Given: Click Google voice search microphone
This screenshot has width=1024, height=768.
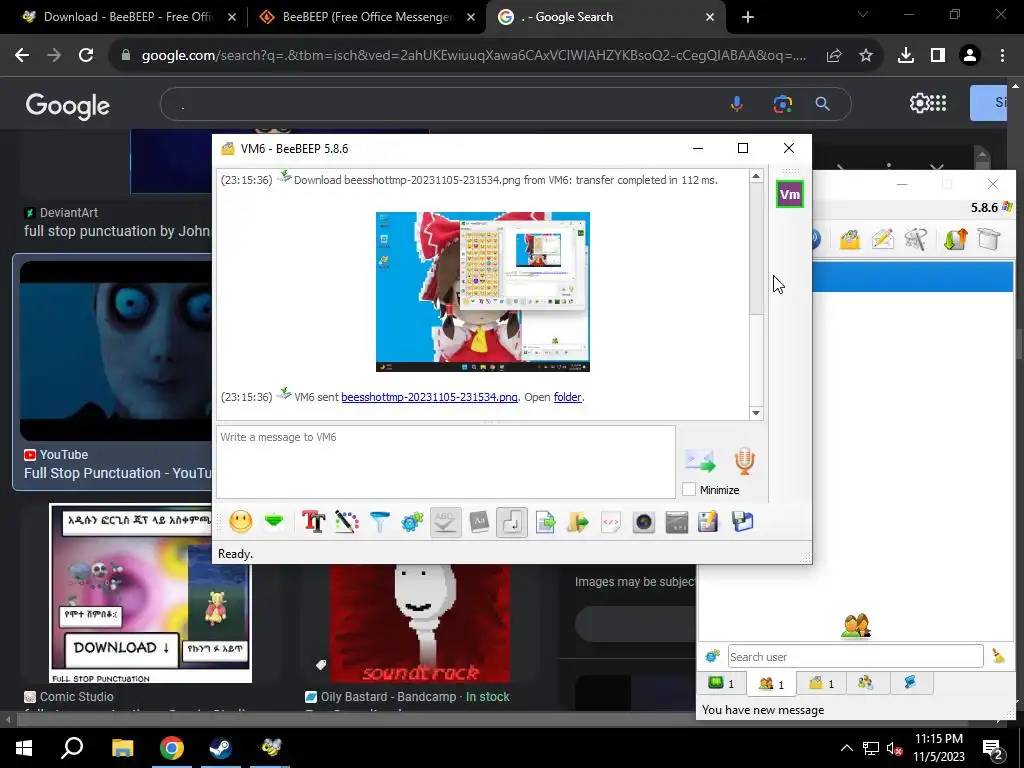Looking at the screenshot, I should 737,104.
